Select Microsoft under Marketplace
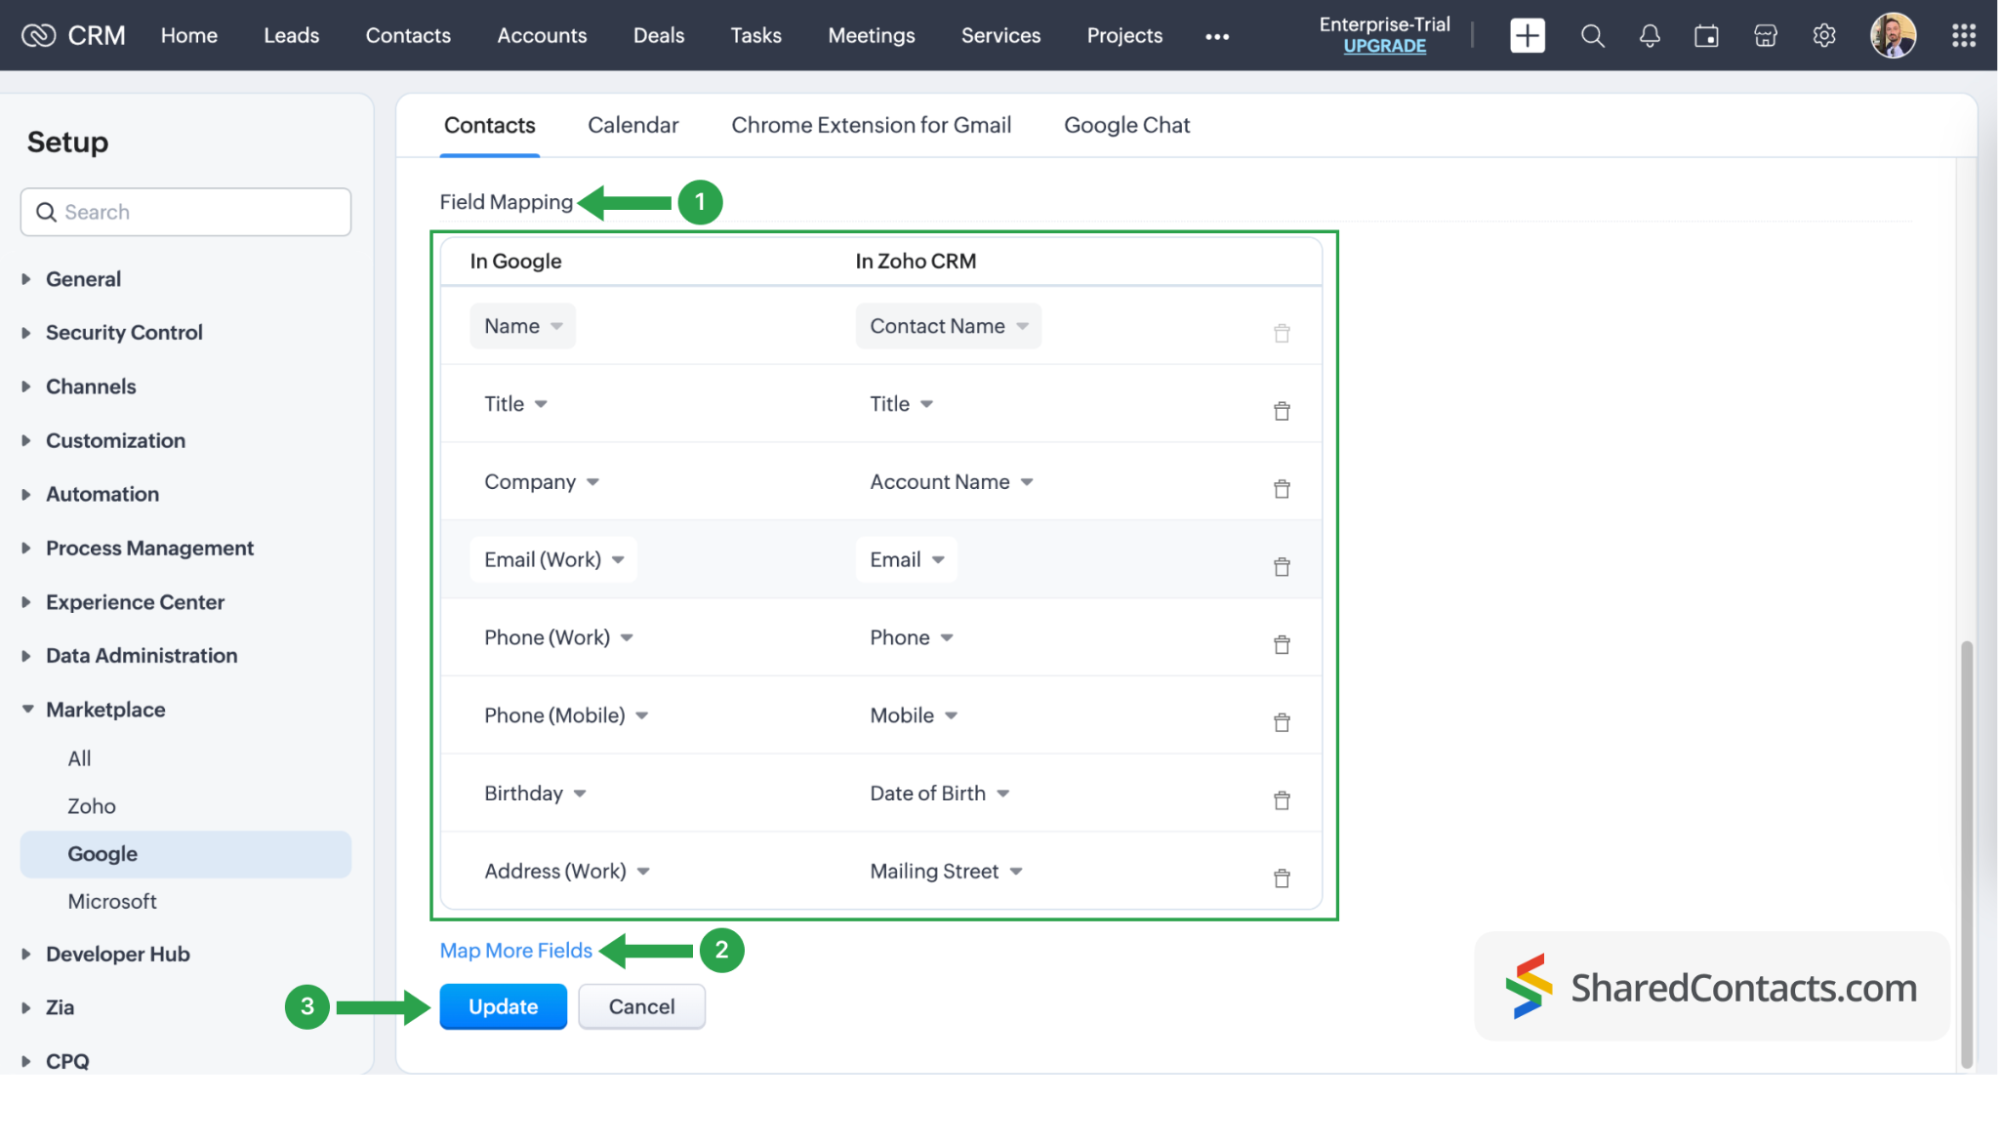1999x1125 pixels. [x=112, y=902]
